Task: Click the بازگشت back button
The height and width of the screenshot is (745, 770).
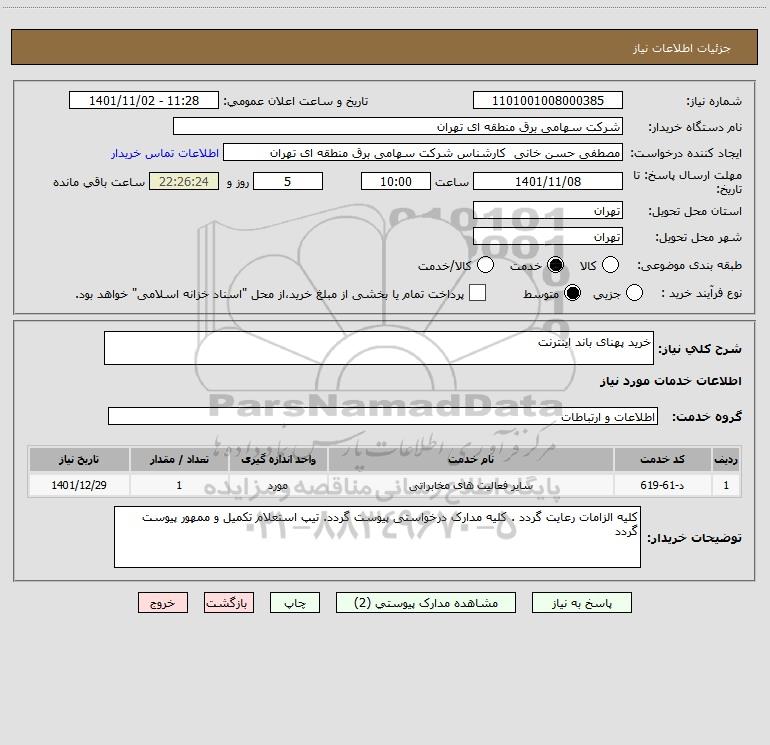Action: pyautogui.click(x=229, y=603)
